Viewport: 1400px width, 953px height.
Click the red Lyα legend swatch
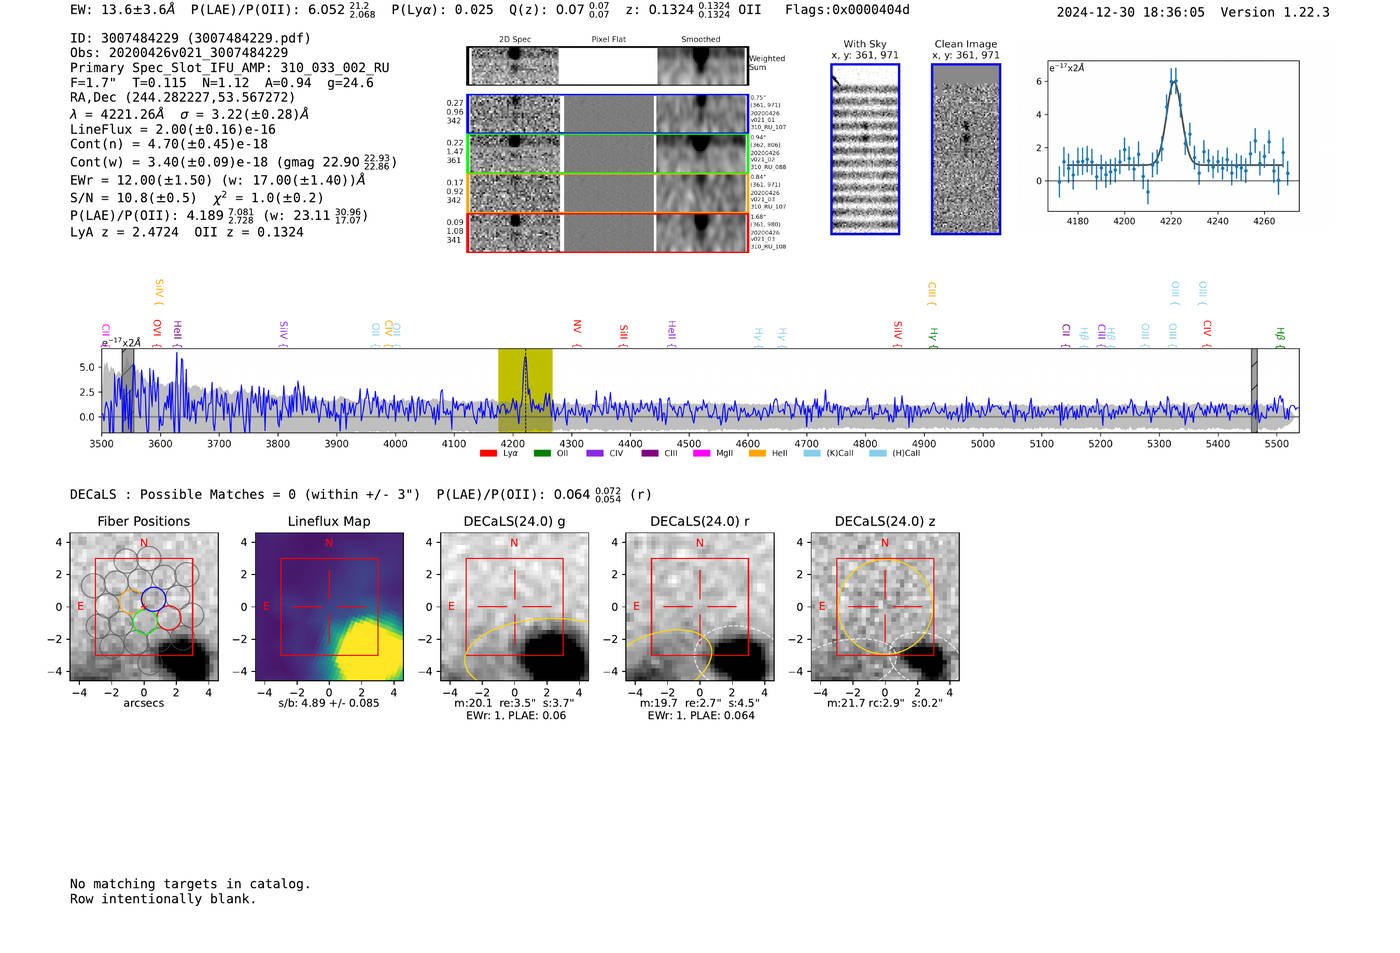[488, 453]
